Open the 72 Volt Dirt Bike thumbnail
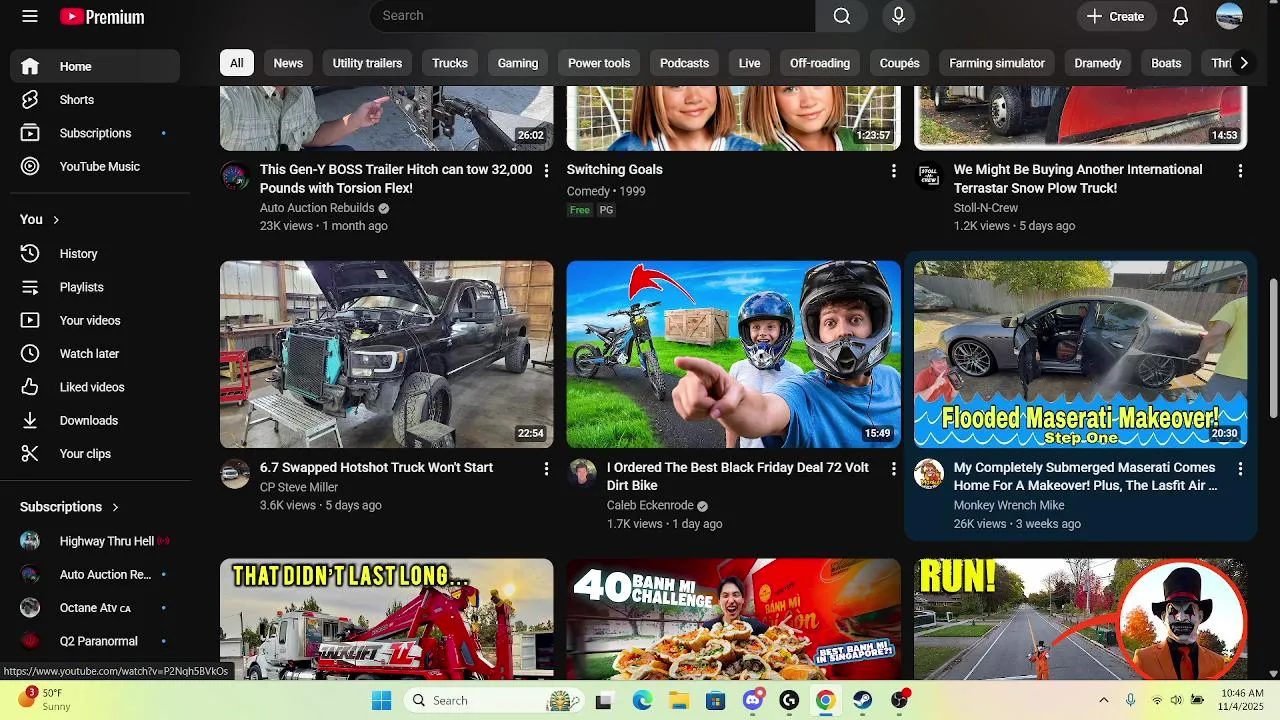This screenshot has height=720, width=1280. [x=733, y=354]
